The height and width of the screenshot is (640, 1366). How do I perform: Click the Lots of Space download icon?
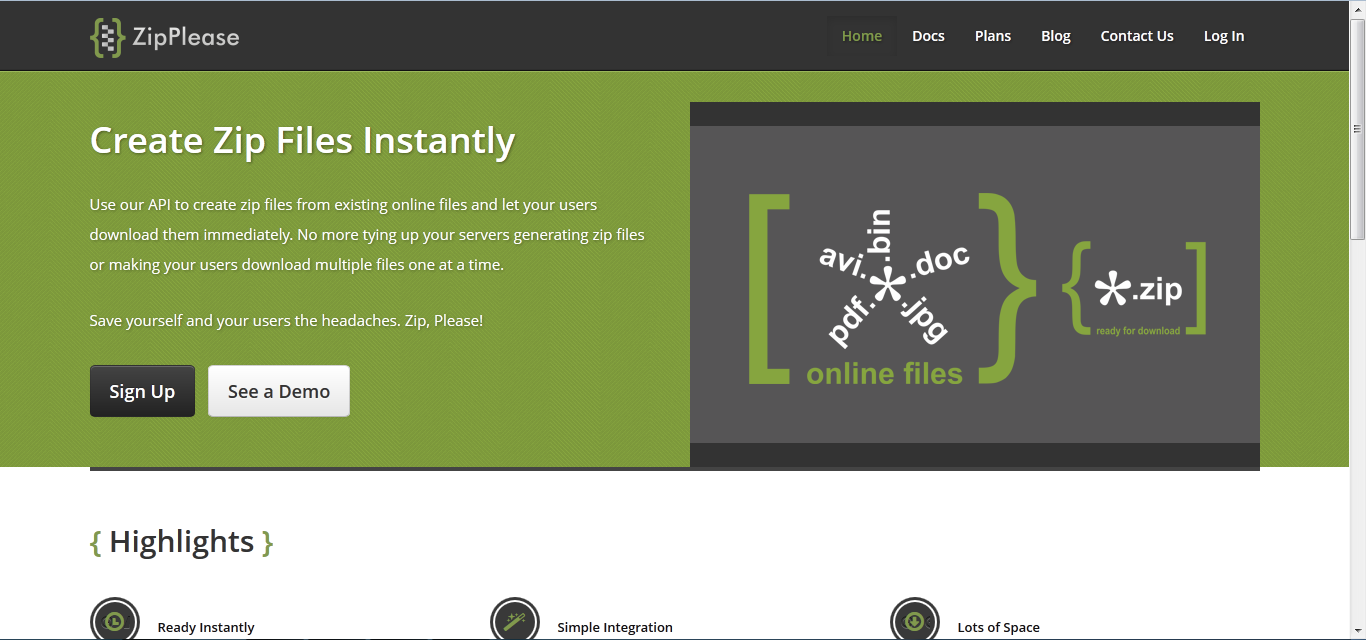[915, 620]
